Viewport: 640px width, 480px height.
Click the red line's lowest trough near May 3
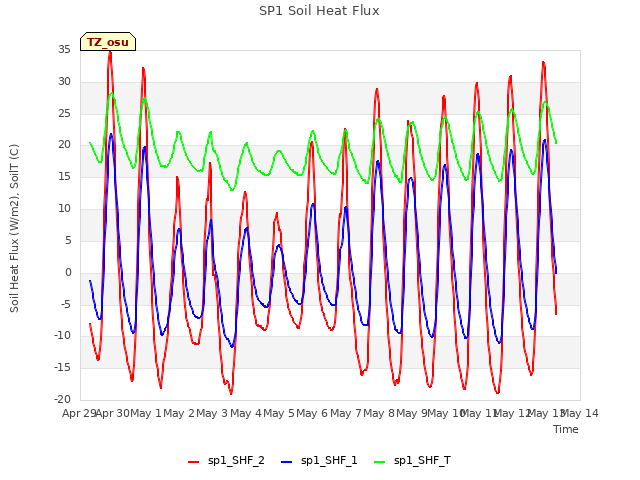pyautogui.click(x=231, y=393)
